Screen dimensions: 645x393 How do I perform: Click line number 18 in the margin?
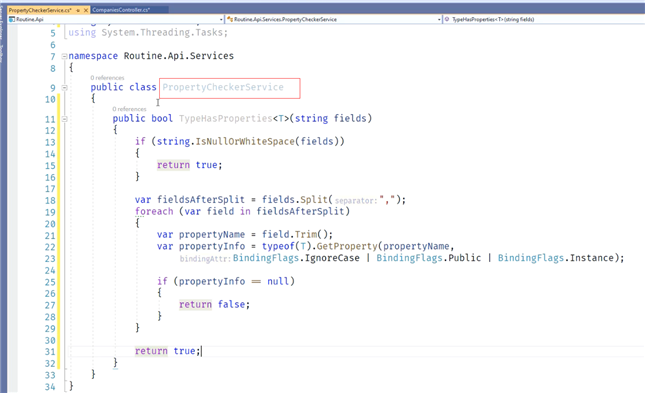tap(50, 200)
